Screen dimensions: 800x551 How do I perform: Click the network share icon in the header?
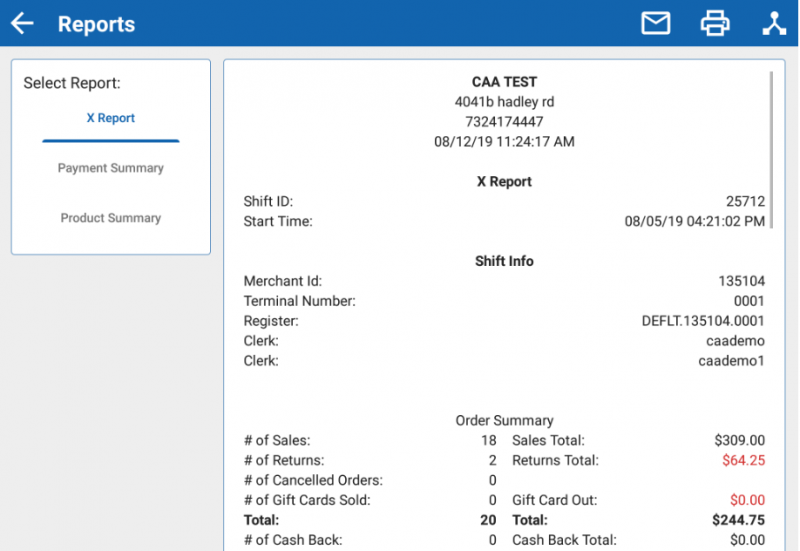774,23
